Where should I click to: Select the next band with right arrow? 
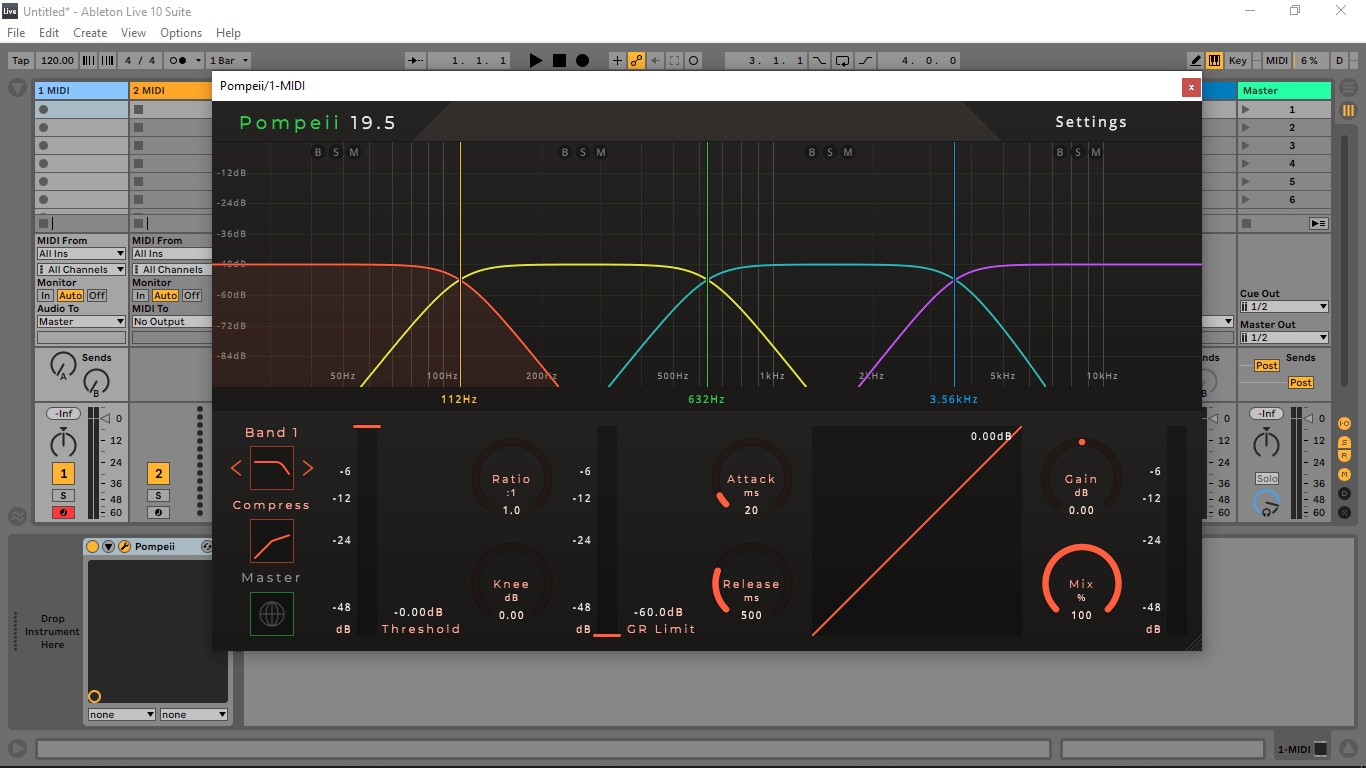(307, 468)
